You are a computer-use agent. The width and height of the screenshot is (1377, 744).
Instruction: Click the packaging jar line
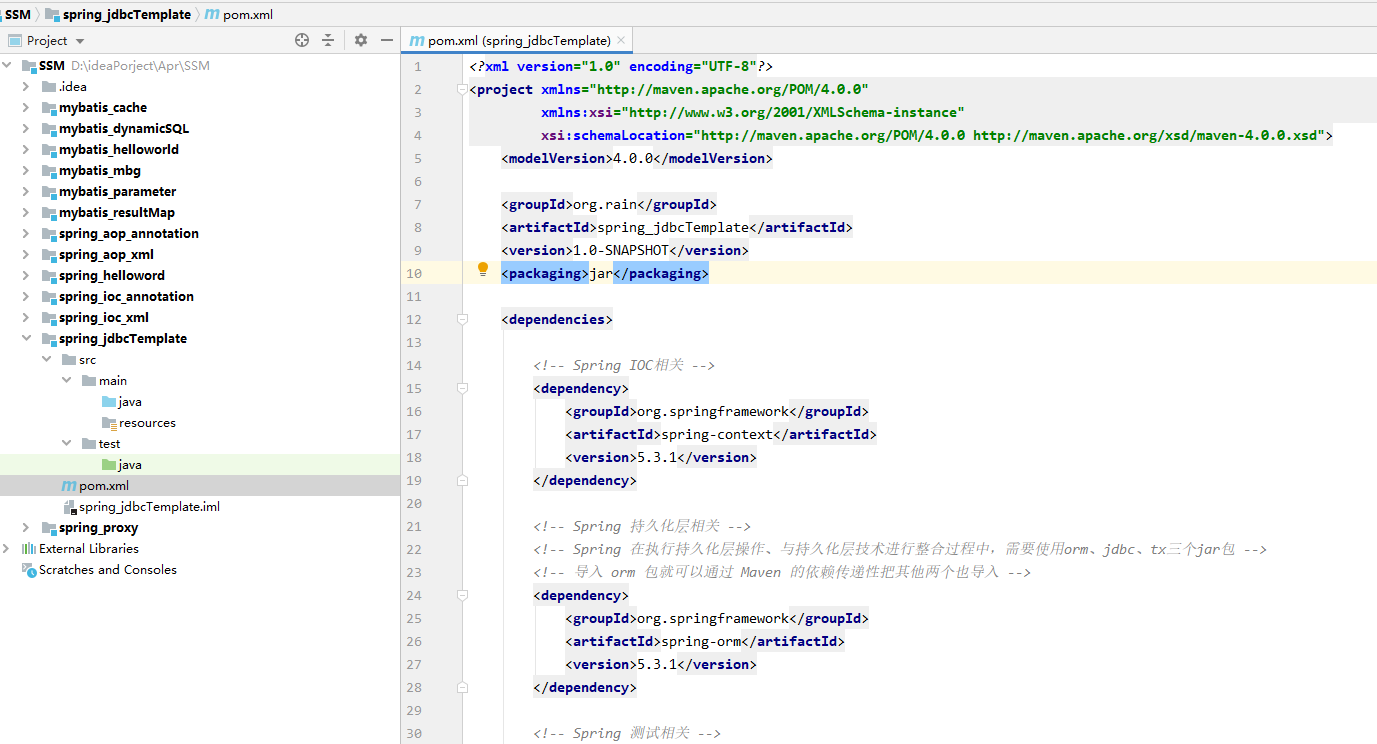click(x=605, y=273)
